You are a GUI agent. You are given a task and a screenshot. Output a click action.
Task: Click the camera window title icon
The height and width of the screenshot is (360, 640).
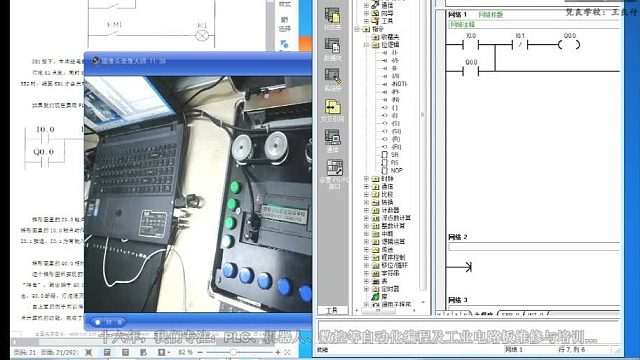pyautogui.click(x=96, y=60)
